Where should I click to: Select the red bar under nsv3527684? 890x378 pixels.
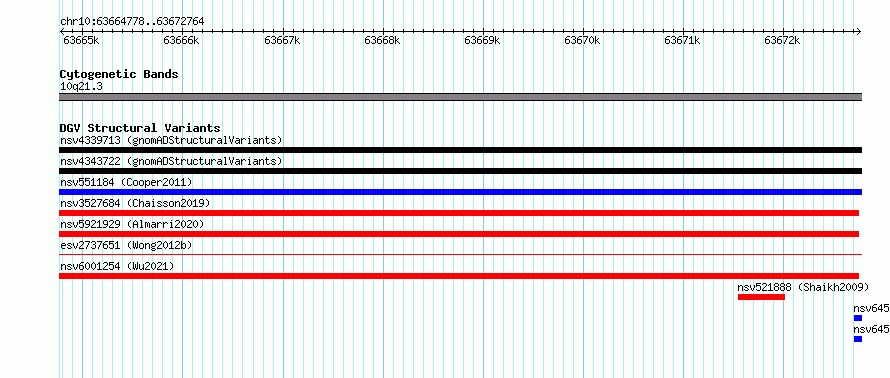pyautogui.click(x=459, y=213)
